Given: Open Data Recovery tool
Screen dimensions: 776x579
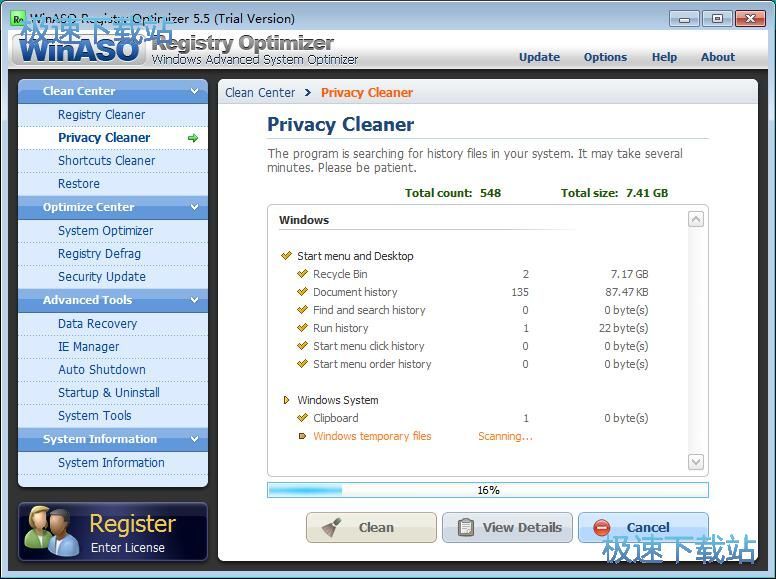Looking at the screenshot, I should (113, 324).
